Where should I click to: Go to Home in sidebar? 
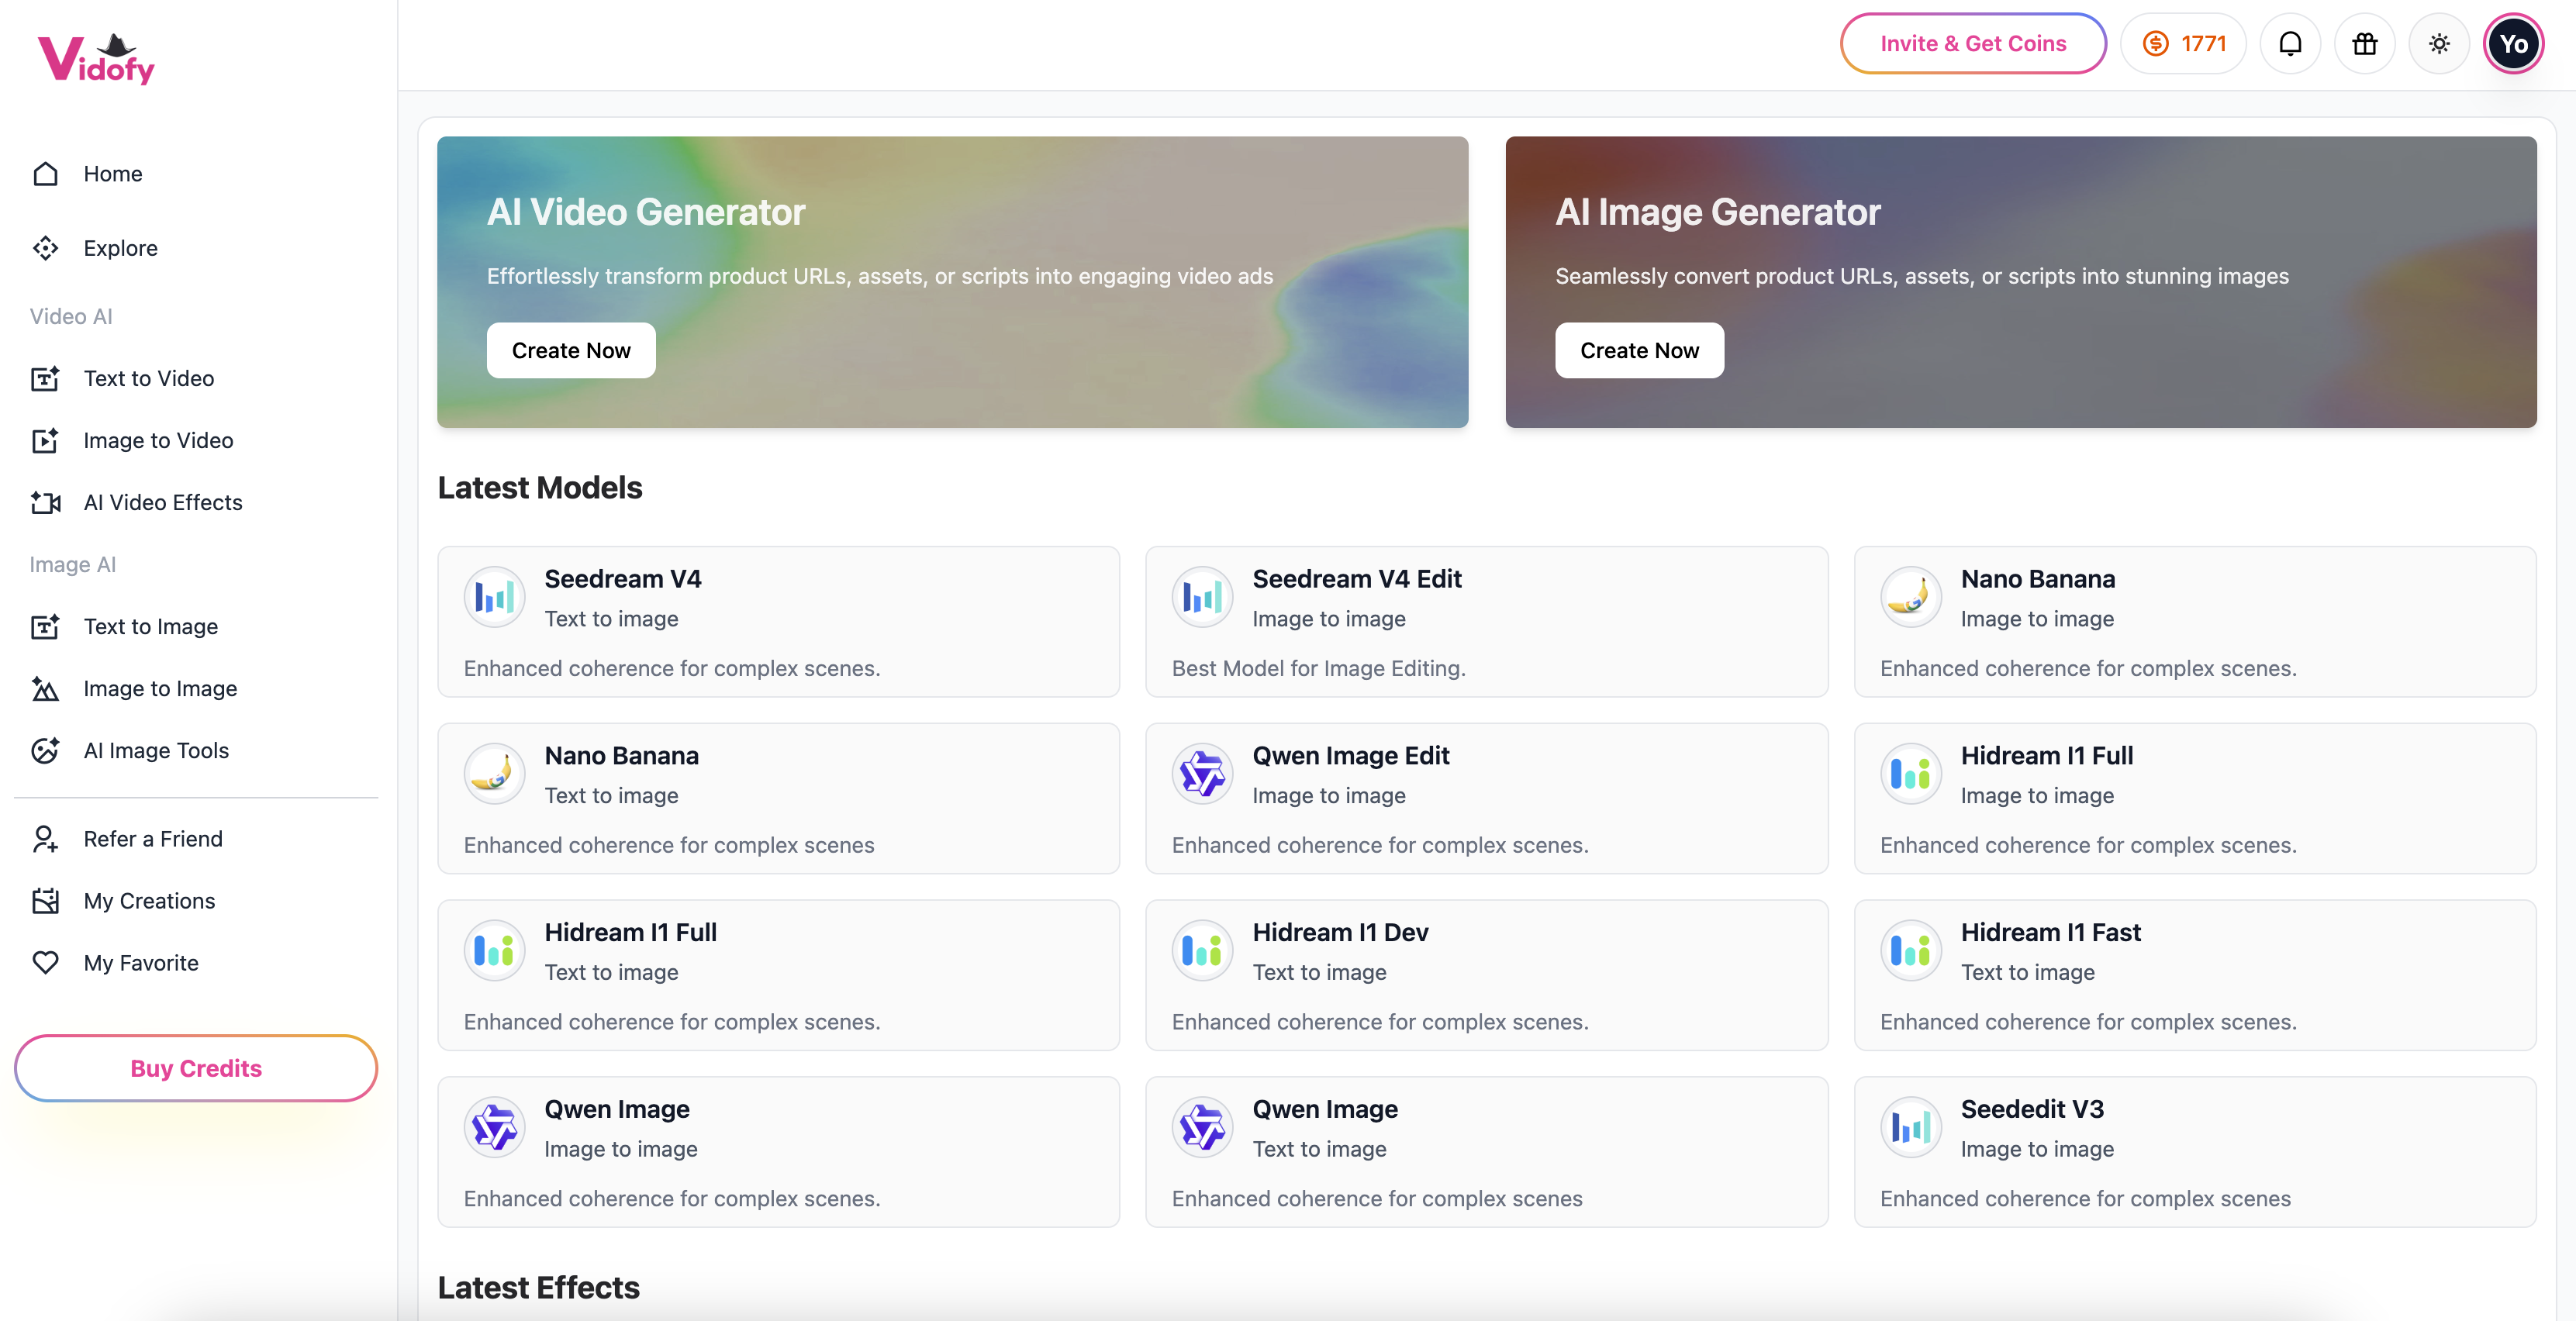(x=112, y=174)
